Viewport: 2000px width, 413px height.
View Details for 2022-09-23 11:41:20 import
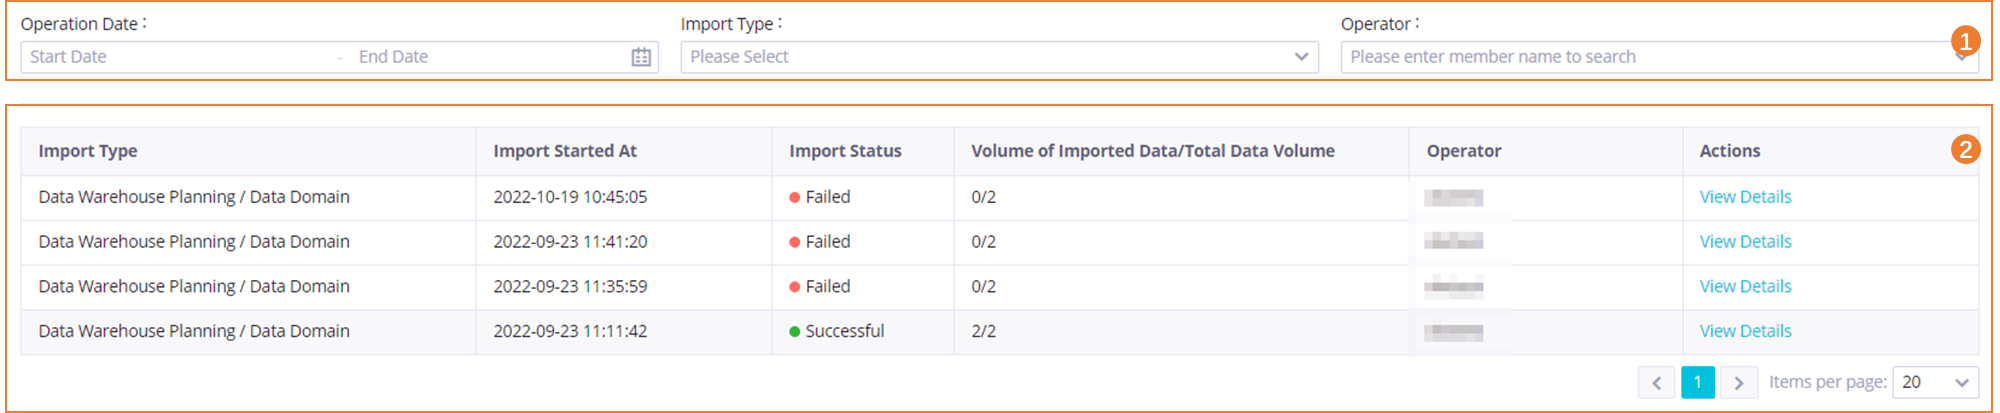1745,242
